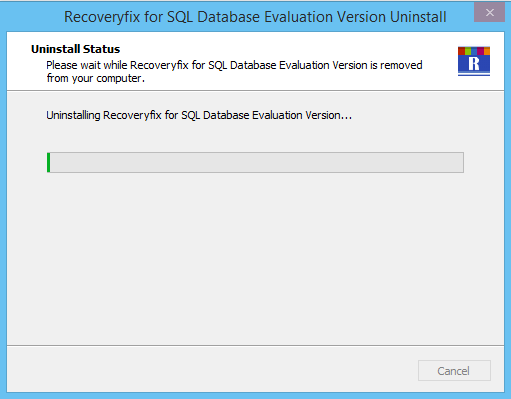Select the Uninstall Status heading
The width and height of the screenshot is (511, 399).
tap(75, 49)
